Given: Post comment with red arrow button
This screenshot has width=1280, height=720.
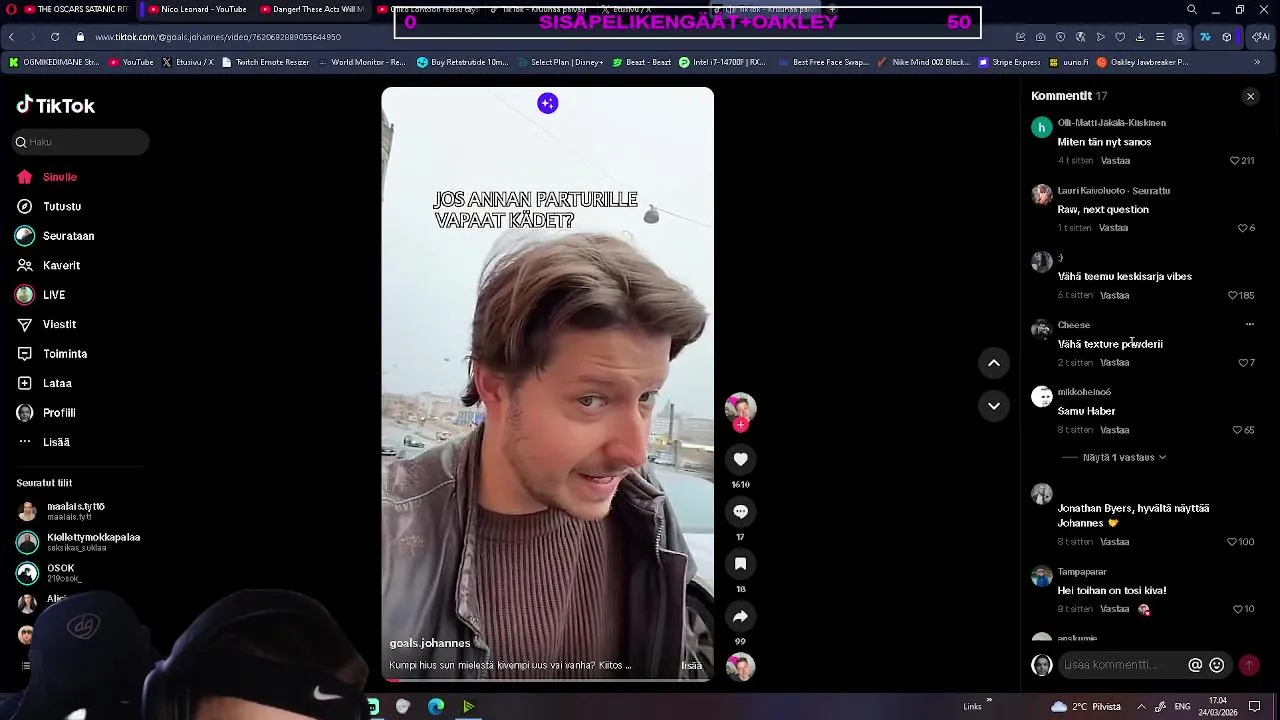Looking at the screenshot, I should (1249, 665).
